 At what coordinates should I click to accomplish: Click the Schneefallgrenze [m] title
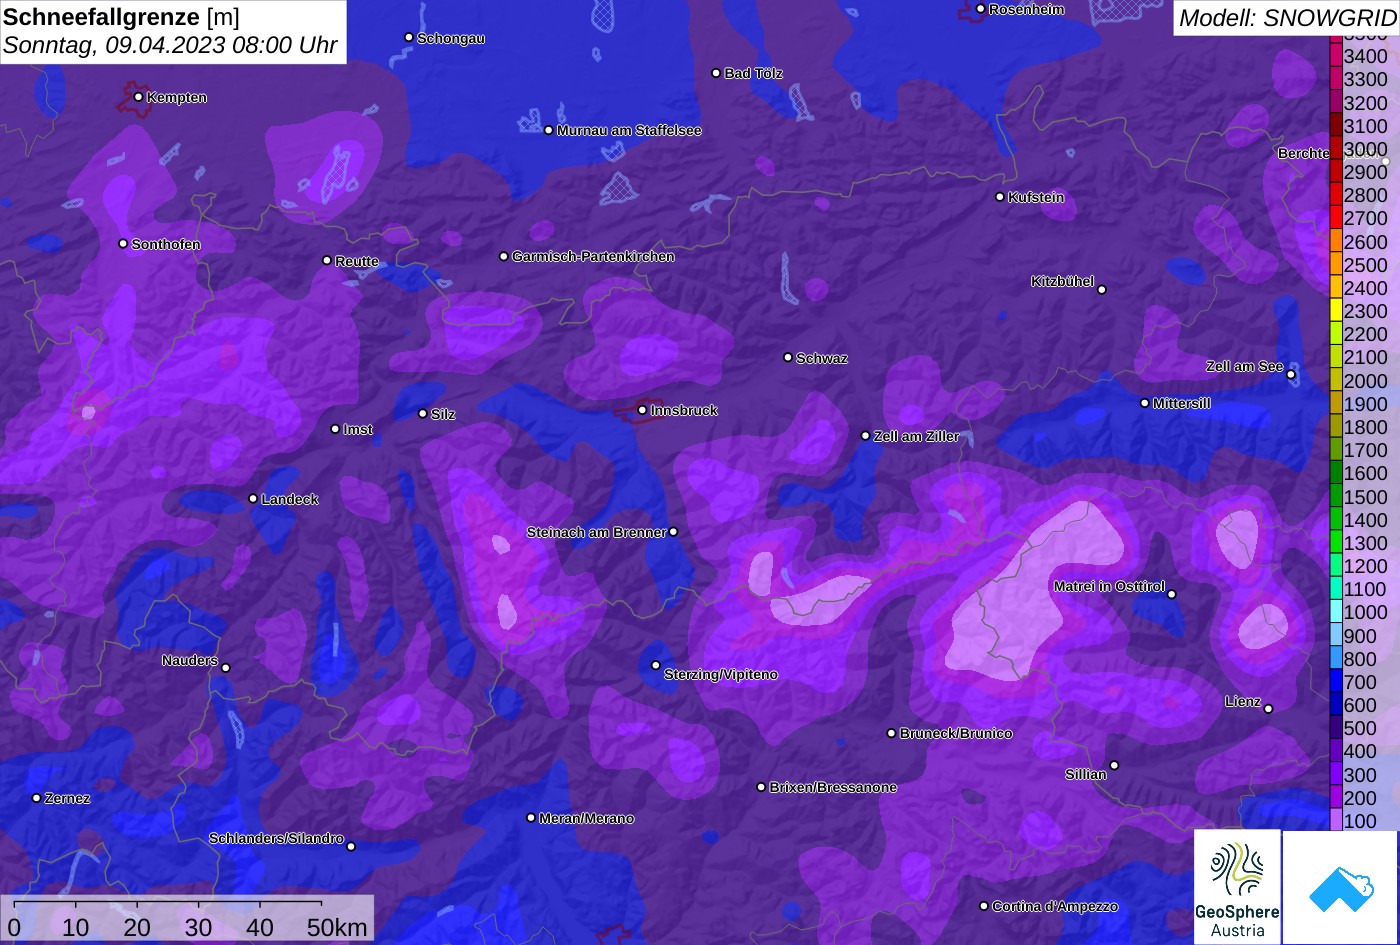tap(121, 16)
